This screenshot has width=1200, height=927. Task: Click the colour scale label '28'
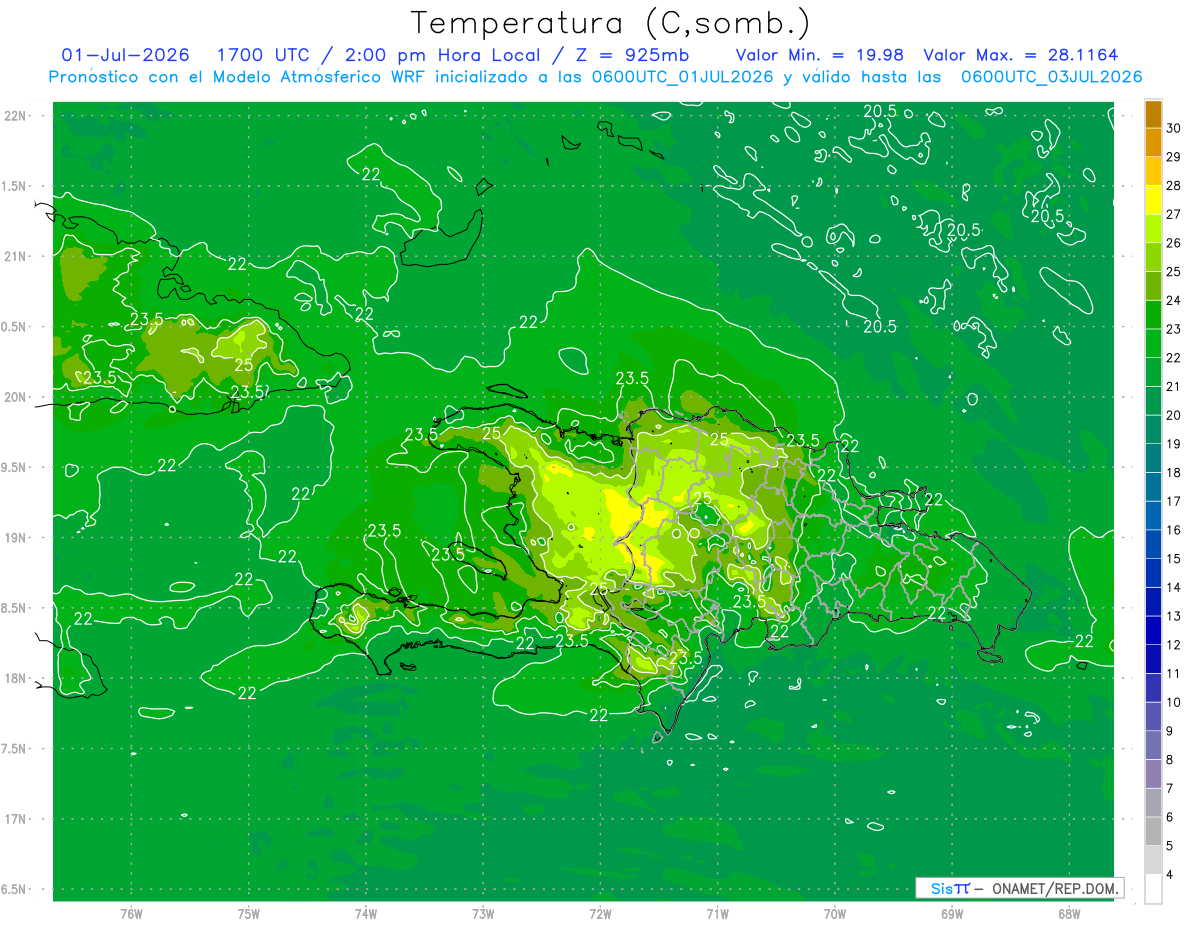1174,185
